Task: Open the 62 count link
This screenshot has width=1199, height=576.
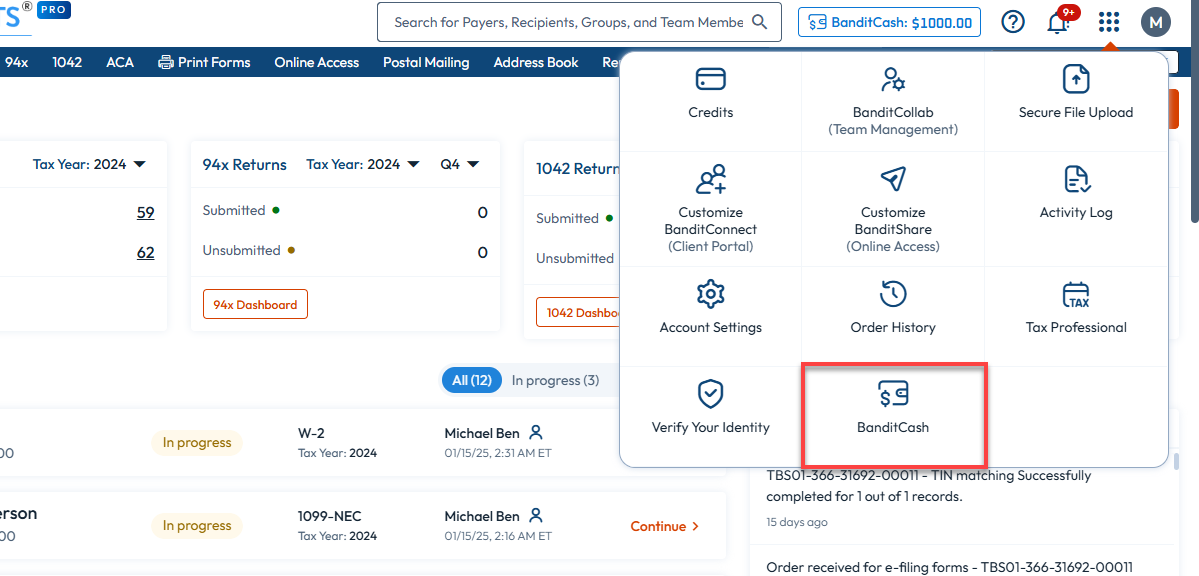Action: [x=145, y=252]
